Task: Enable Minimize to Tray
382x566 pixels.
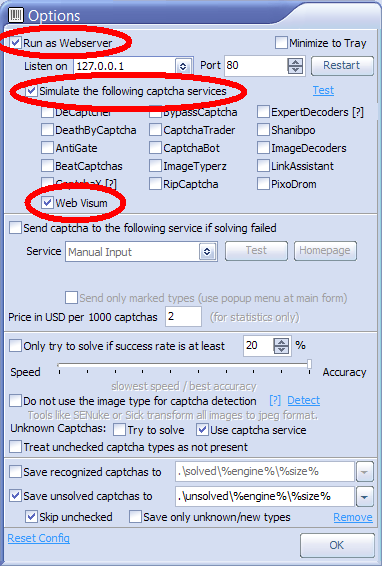Action: [x=281, y=43]
